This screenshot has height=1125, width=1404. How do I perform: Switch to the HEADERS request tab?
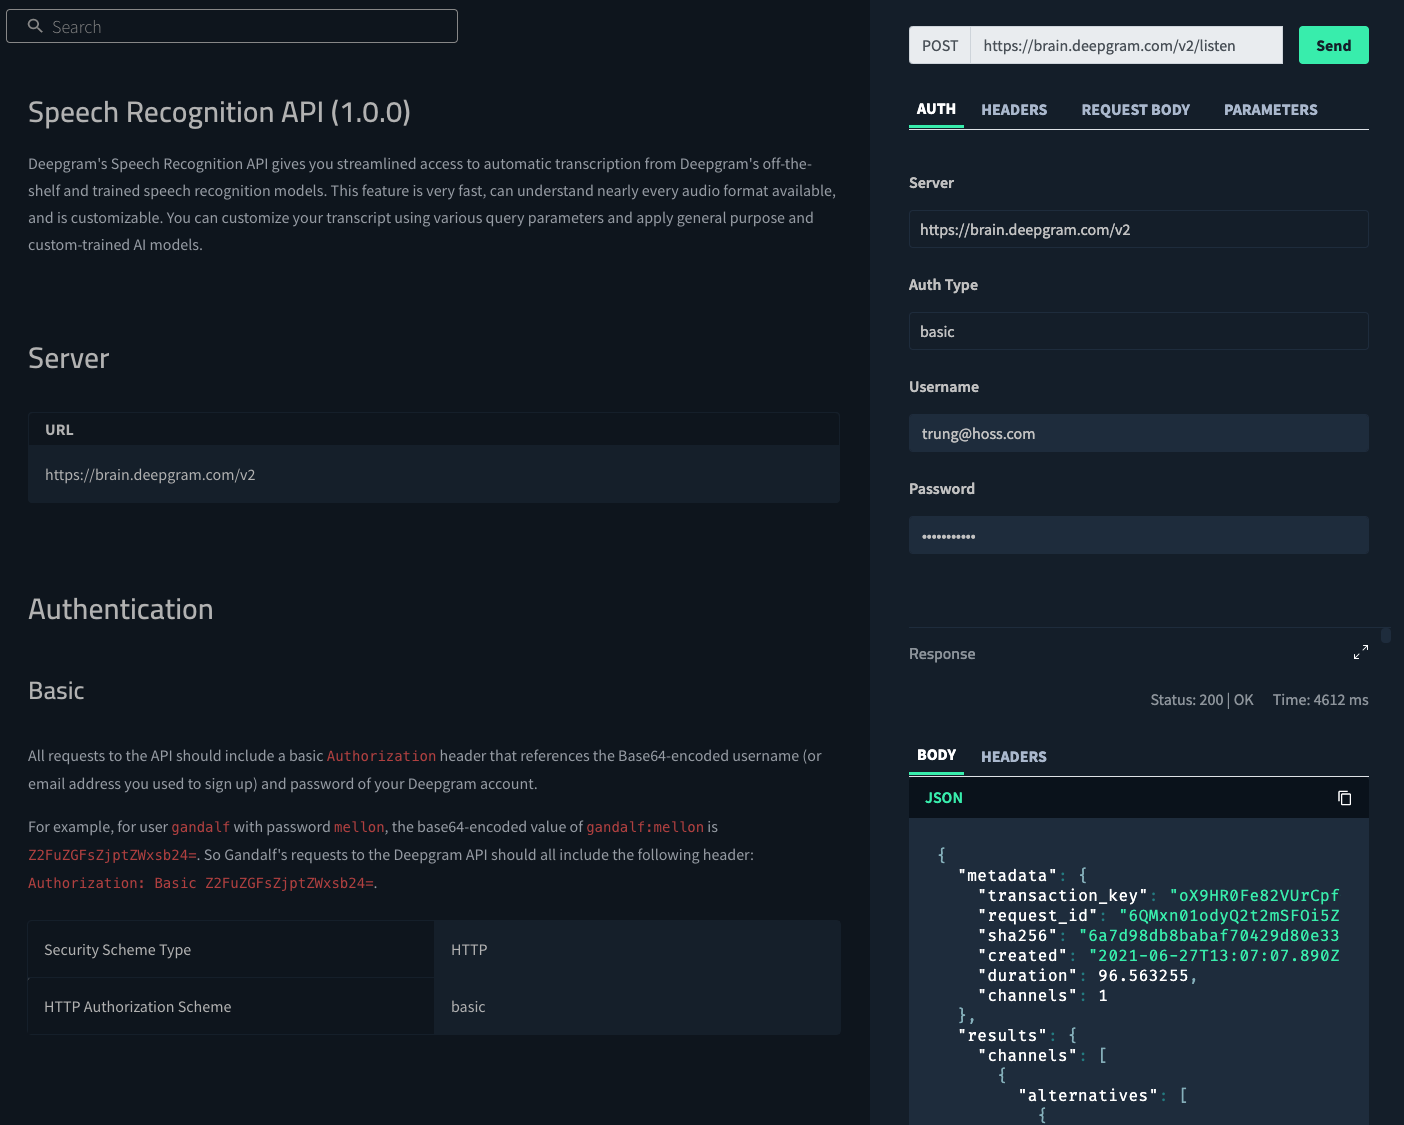[1014, 110]
